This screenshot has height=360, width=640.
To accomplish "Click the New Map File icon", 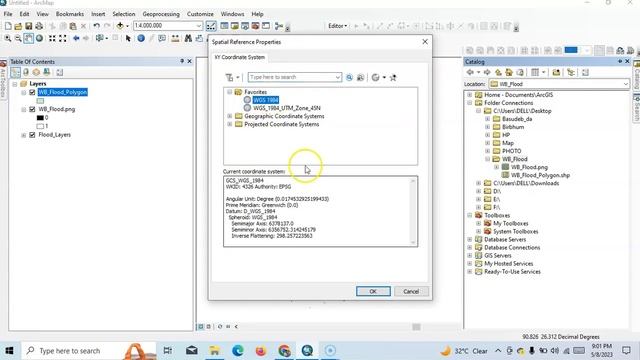I will [8, 26].
